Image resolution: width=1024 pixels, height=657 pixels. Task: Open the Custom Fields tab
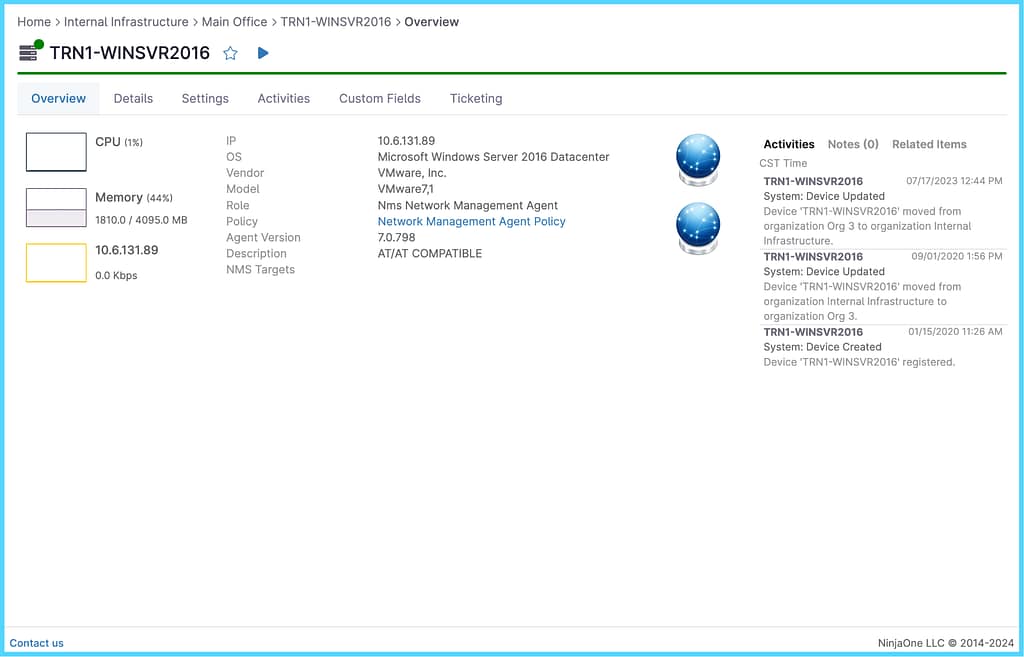click(x=379, y=99)
